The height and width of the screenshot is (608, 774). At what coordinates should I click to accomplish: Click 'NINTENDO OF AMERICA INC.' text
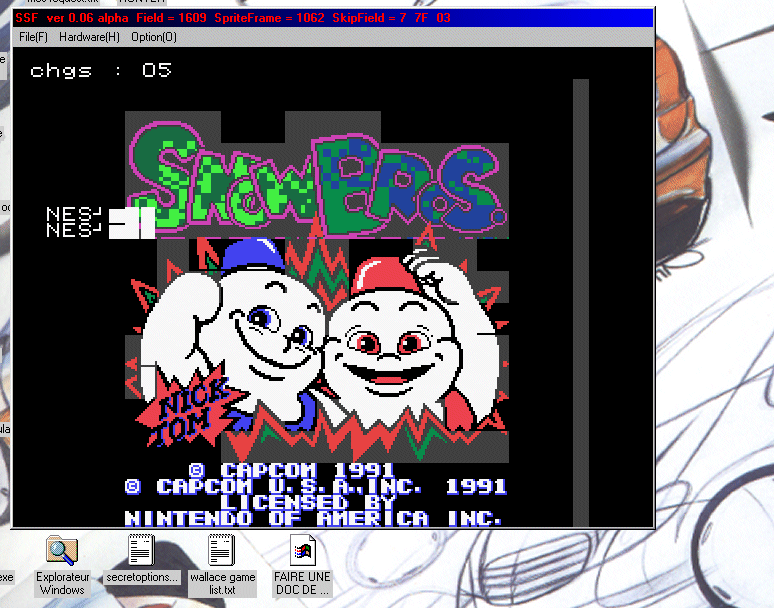[x=313, y=518]
